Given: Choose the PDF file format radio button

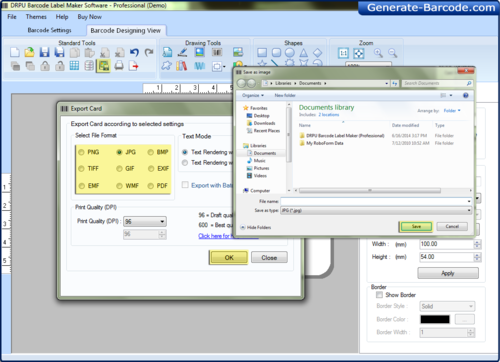Looking at the screenshot, I should tap(158, 186).
